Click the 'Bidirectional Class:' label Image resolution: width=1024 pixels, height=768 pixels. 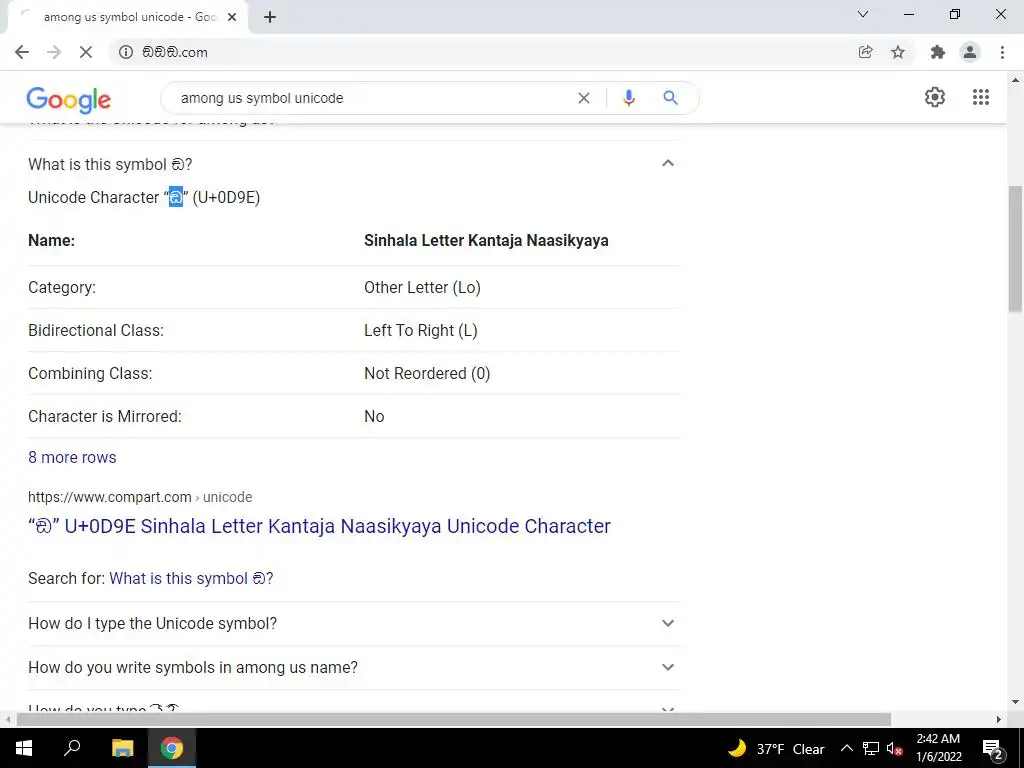96,330
